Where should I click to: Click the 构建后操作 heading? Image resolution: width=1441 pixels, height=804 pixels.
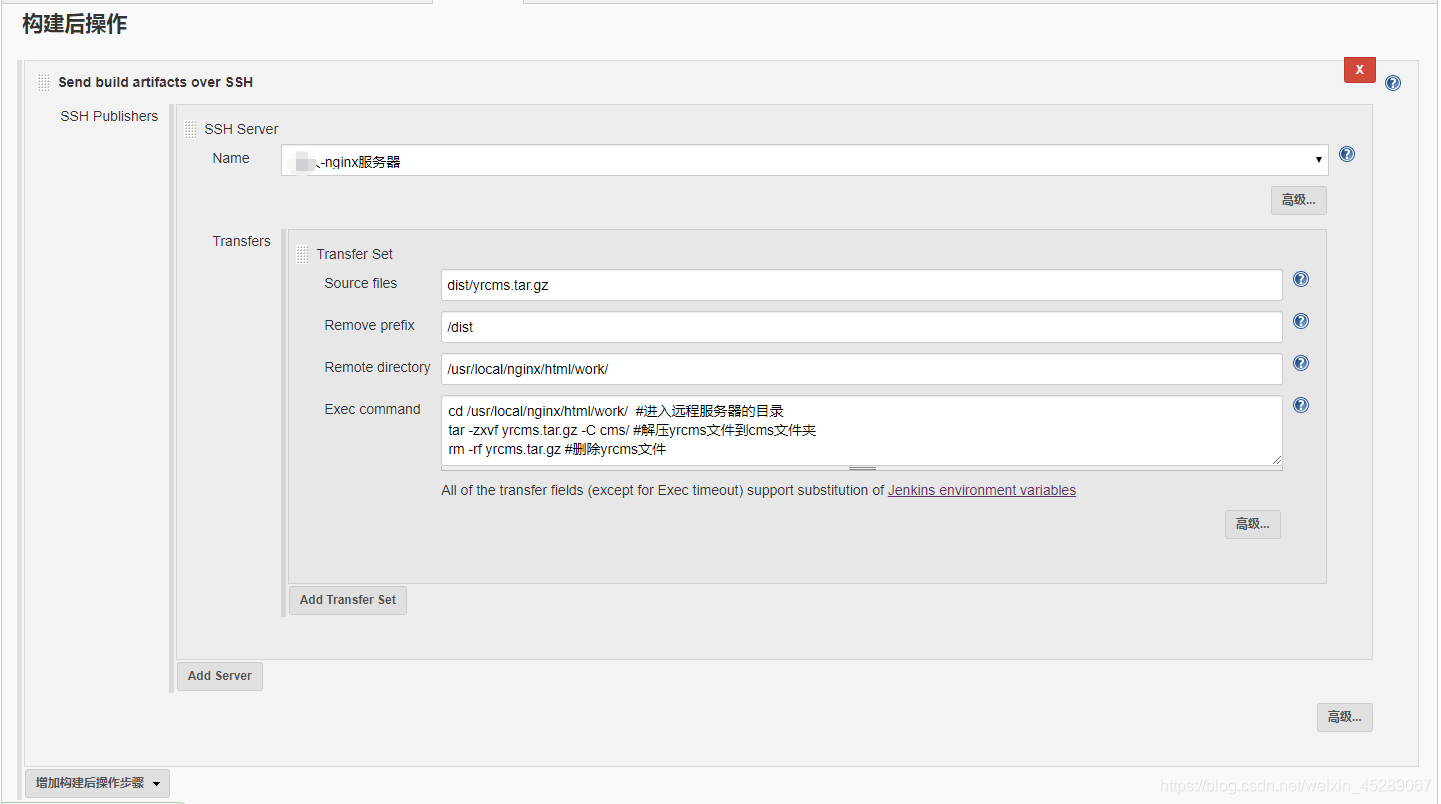point(75,24)
